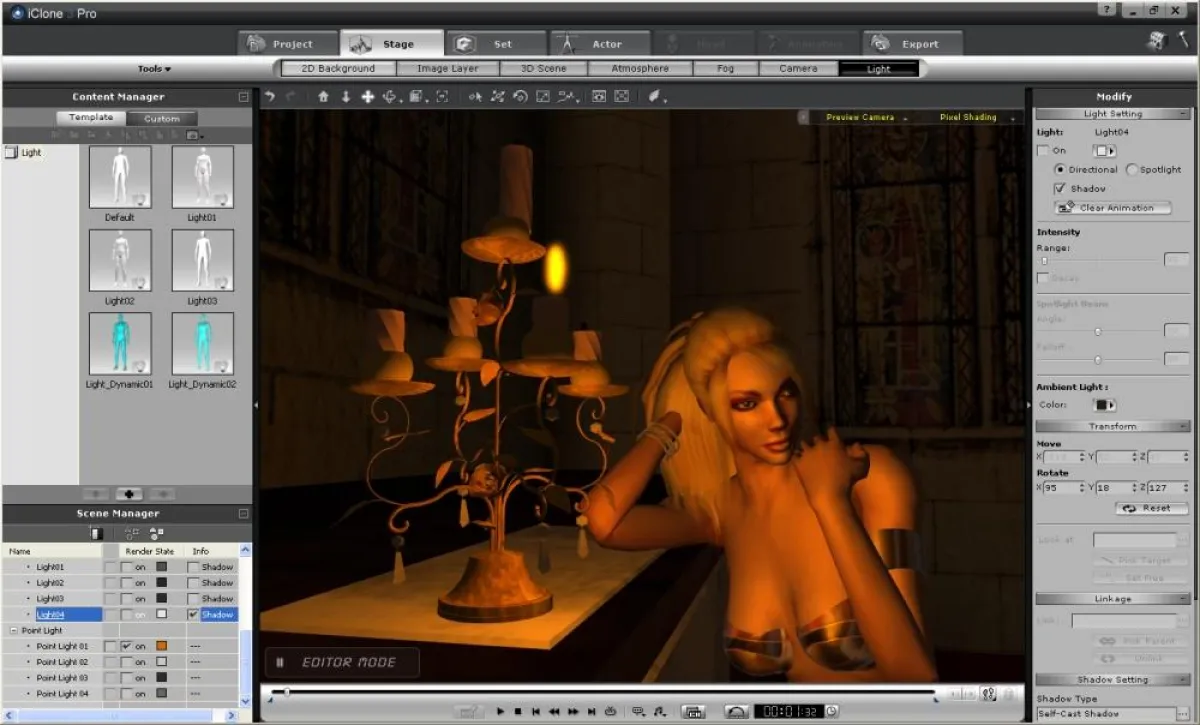Switch to the Set tab
The height and width of the screenshot is (725, 1200).
pyautogui.click(x=495, y=44)
